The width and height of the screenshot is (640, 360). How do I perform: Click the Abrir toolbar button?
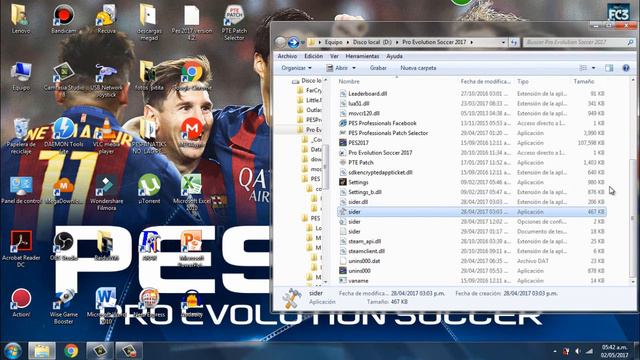pos(337,68)
